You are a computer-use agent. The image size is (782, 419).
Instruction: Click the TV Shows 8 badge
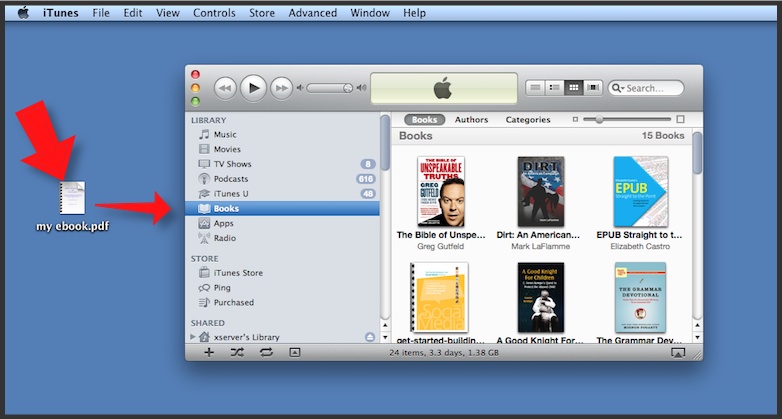(x=368, y=164)
